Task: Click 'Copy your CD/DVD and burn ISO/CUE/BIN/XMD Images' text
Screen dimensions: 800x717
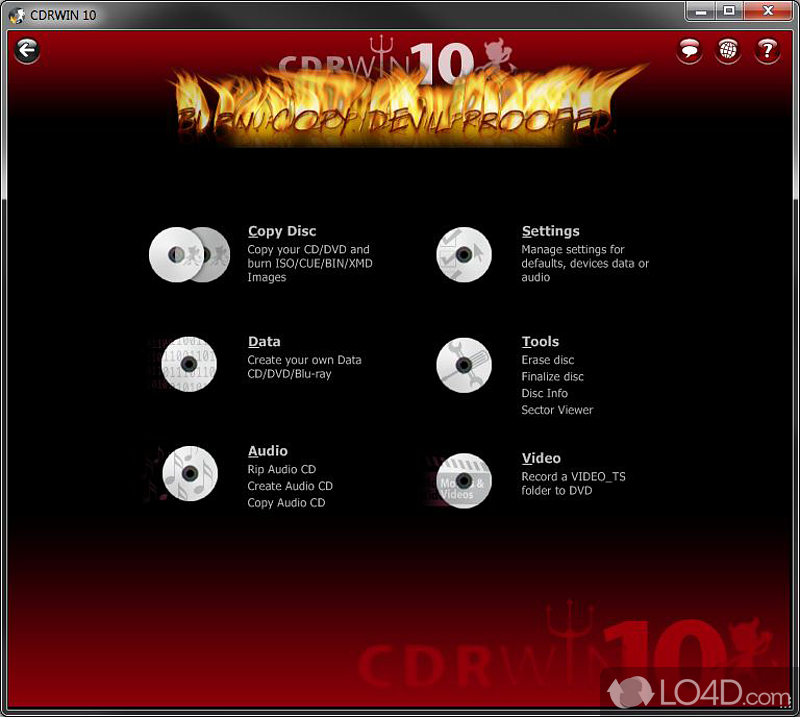Action: click(310, 263)
